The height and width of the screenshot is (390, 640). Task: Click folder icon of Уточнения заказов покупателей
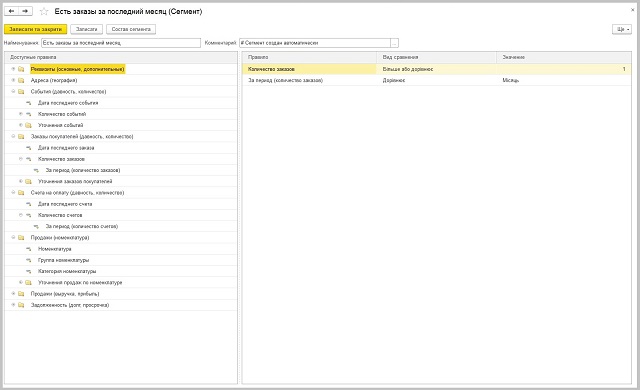coord(29,182)
